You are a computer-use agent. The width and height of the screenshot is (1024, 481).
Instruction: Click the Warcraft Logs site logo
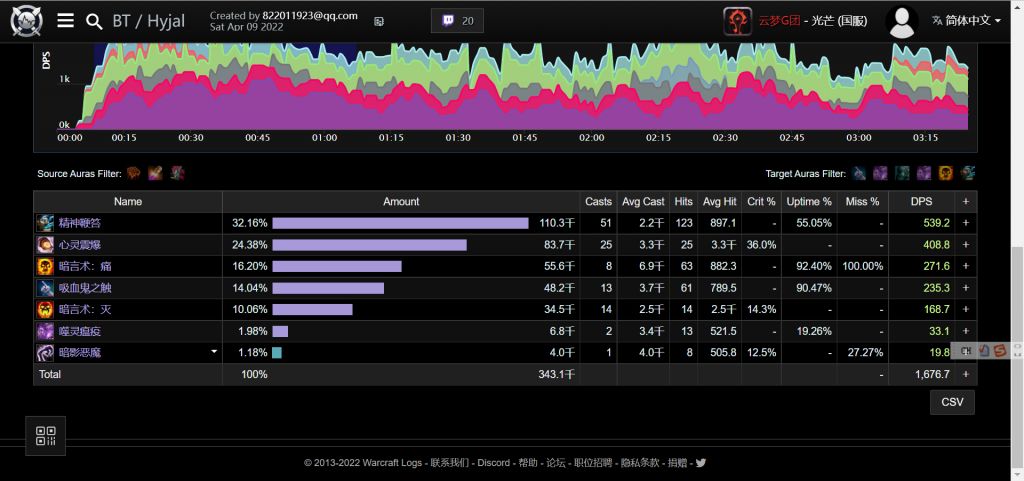27,21
